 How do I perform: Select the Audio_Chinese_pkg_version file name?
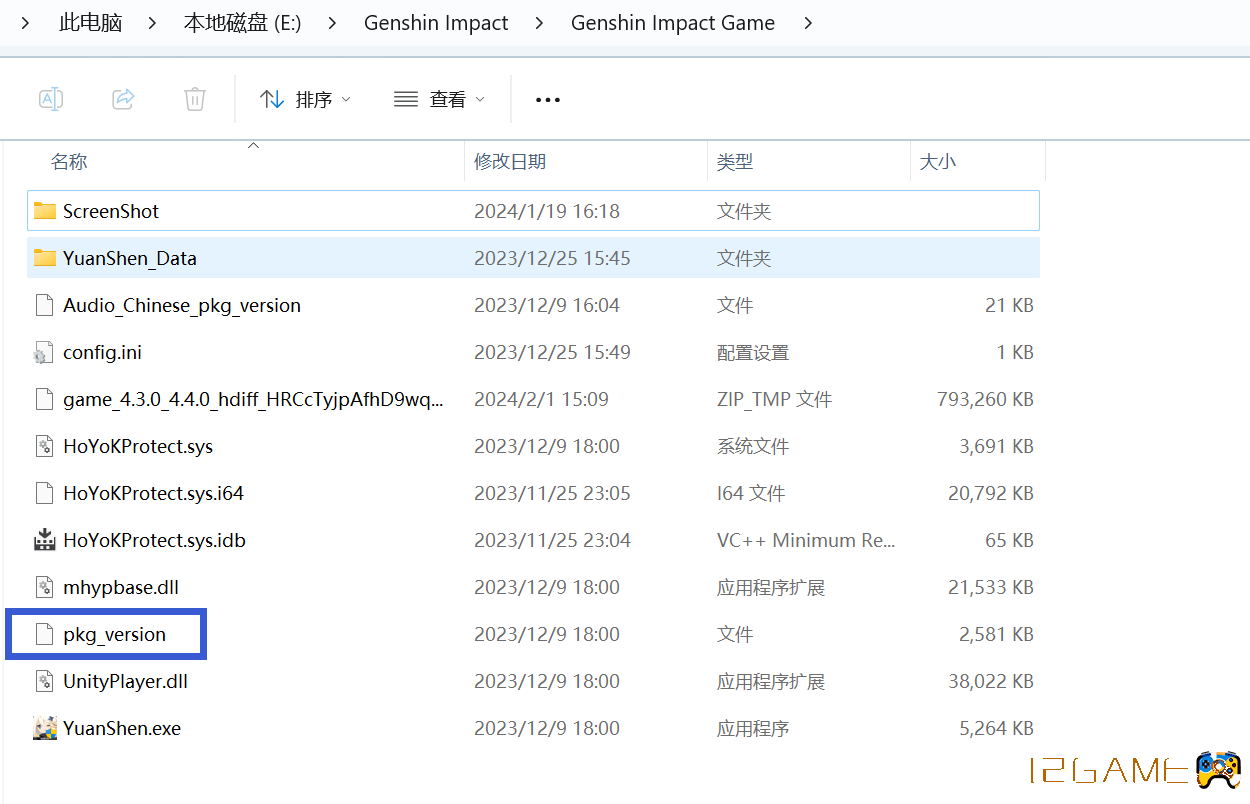click(x=182, y=305)
